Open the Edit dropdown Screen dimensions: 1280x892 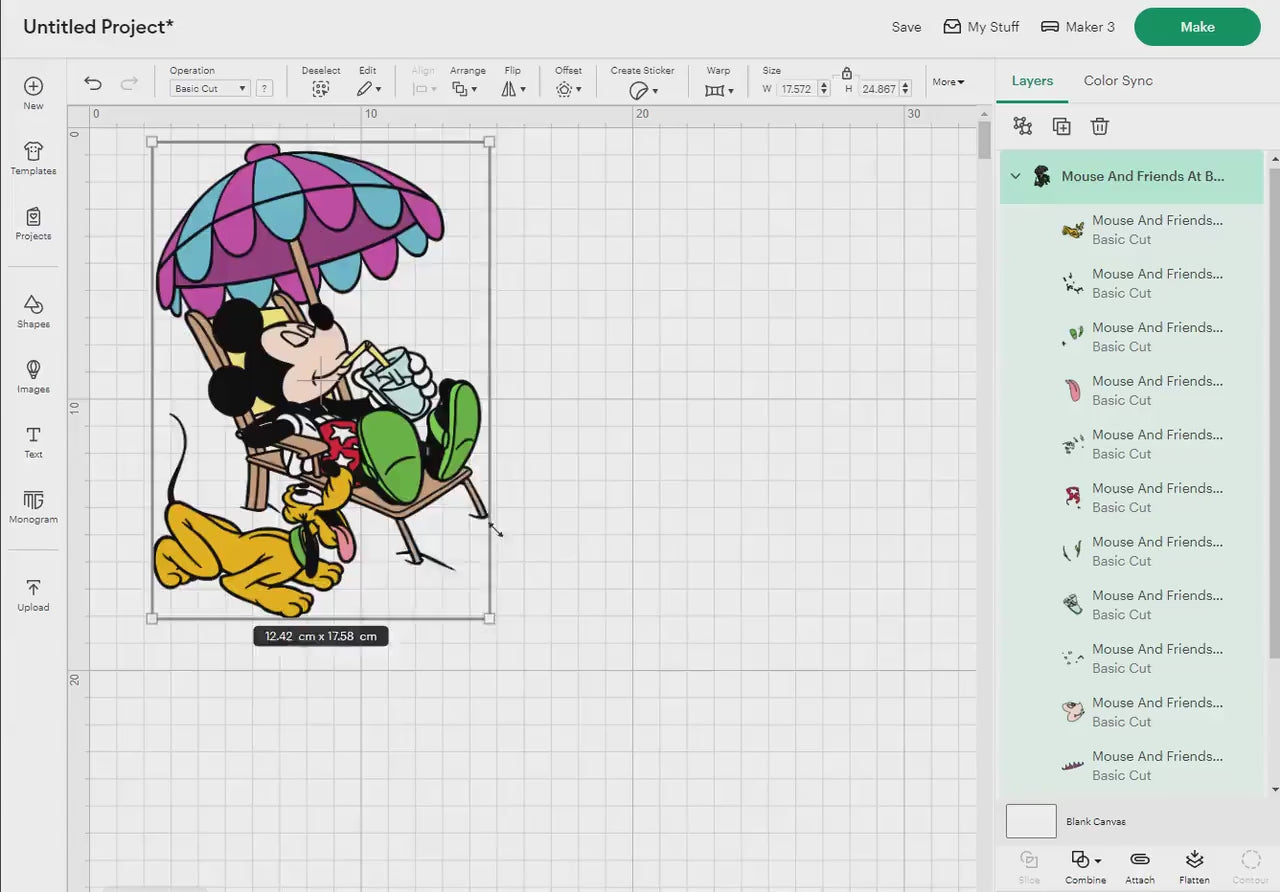tap(369, 89)
